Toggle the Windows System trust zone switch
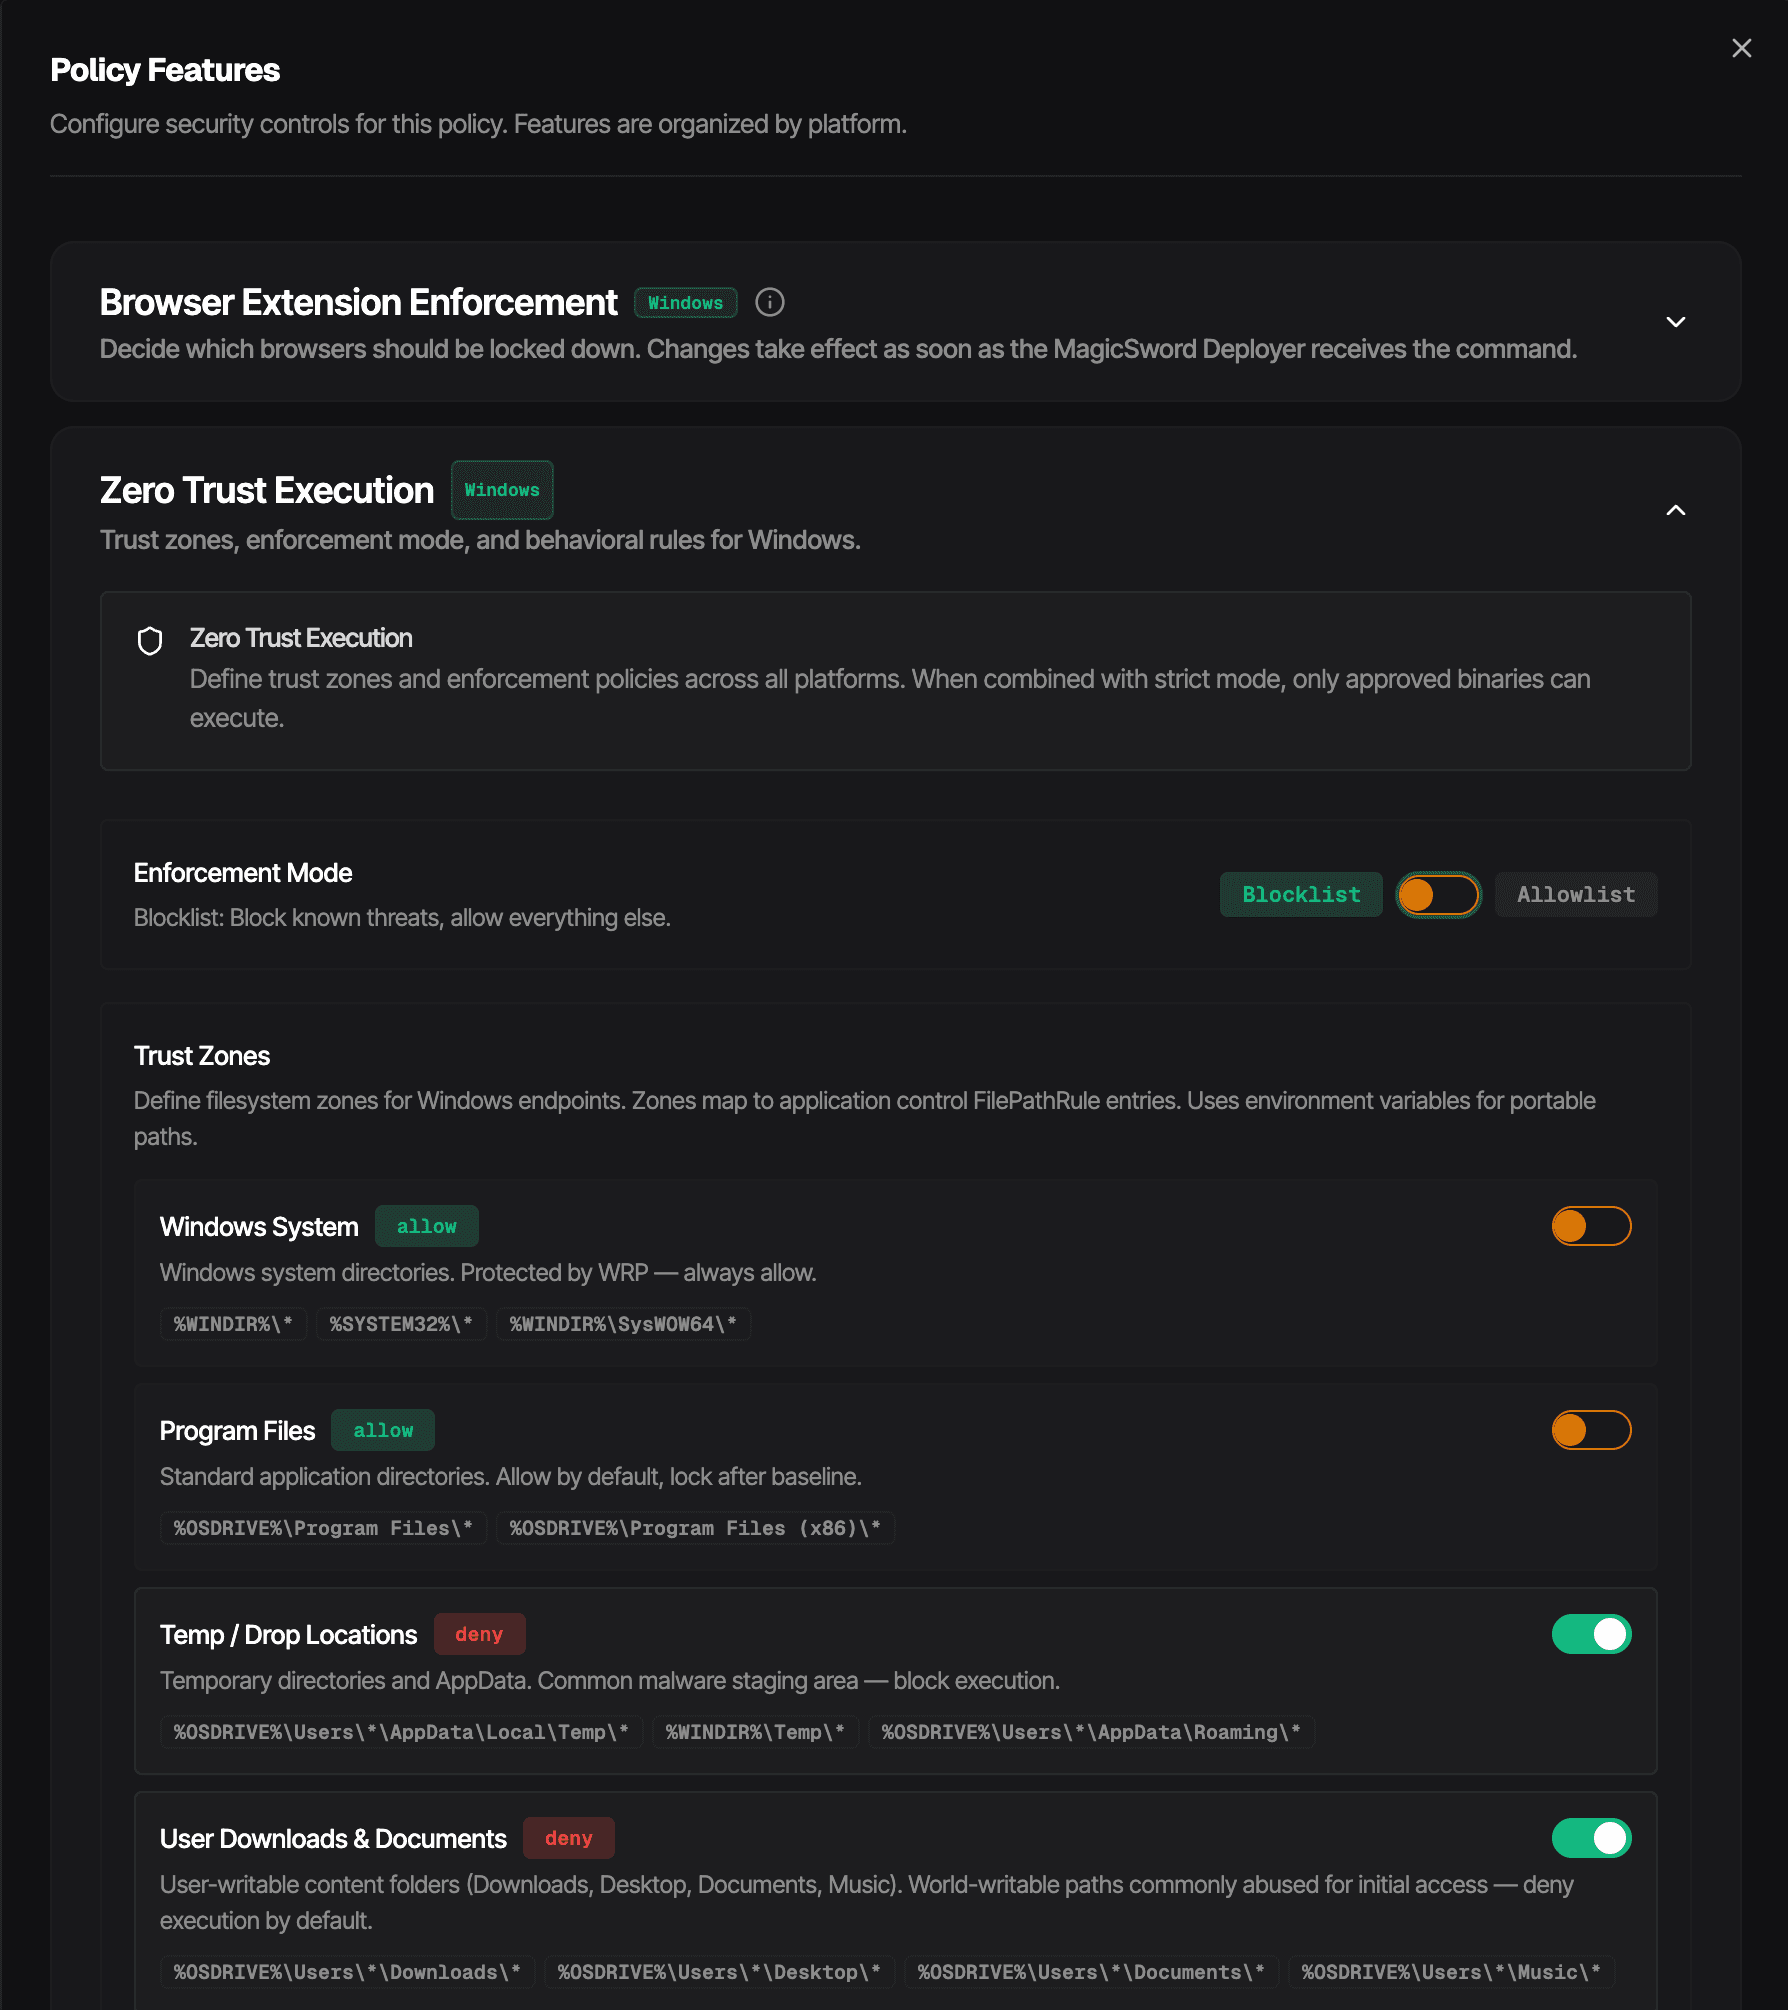 tap(1591, 1225)
